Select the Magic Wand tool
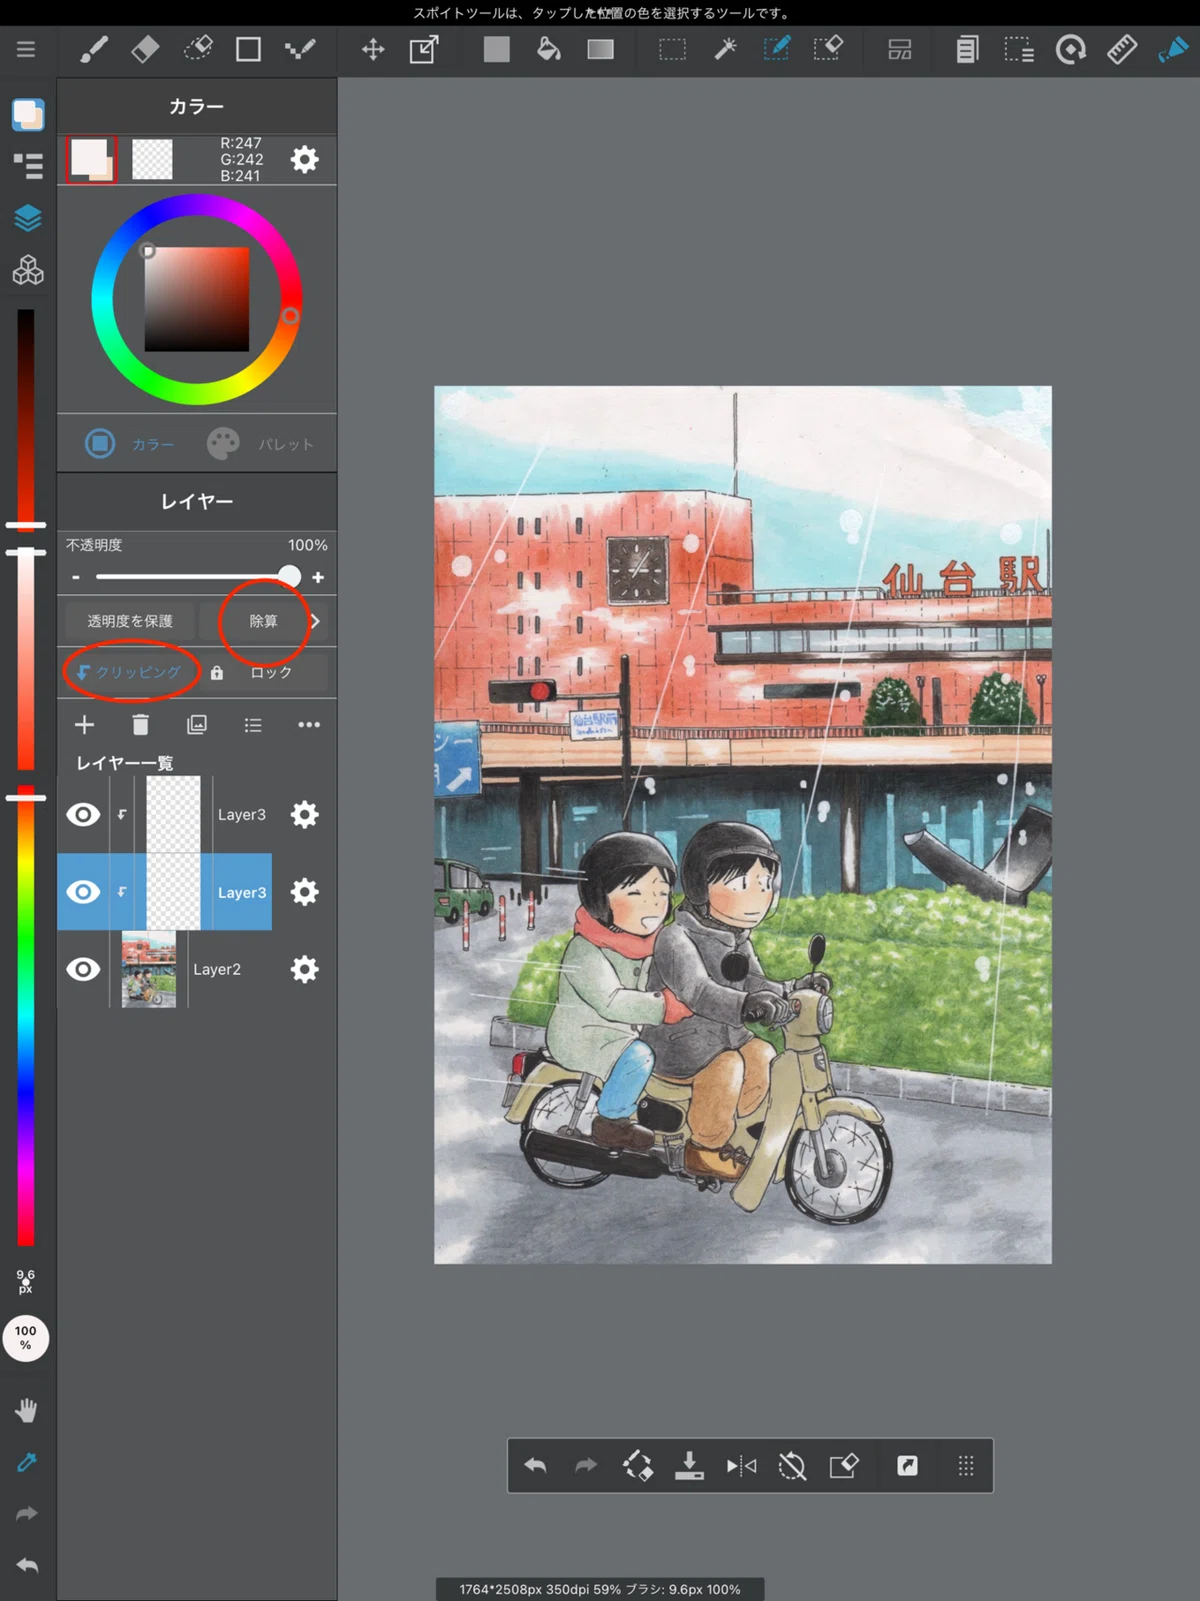Screen dimensions: 1200x1601 (725, 49)
